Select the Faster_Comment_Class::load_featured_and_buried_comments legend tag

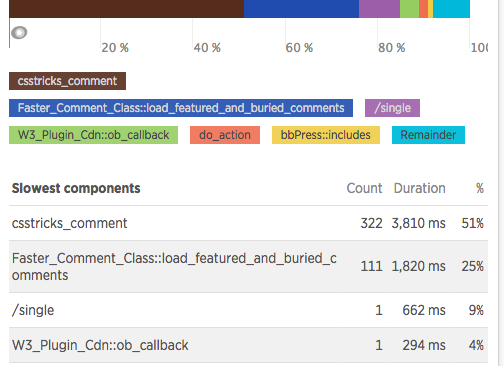(x=181, y=108)
